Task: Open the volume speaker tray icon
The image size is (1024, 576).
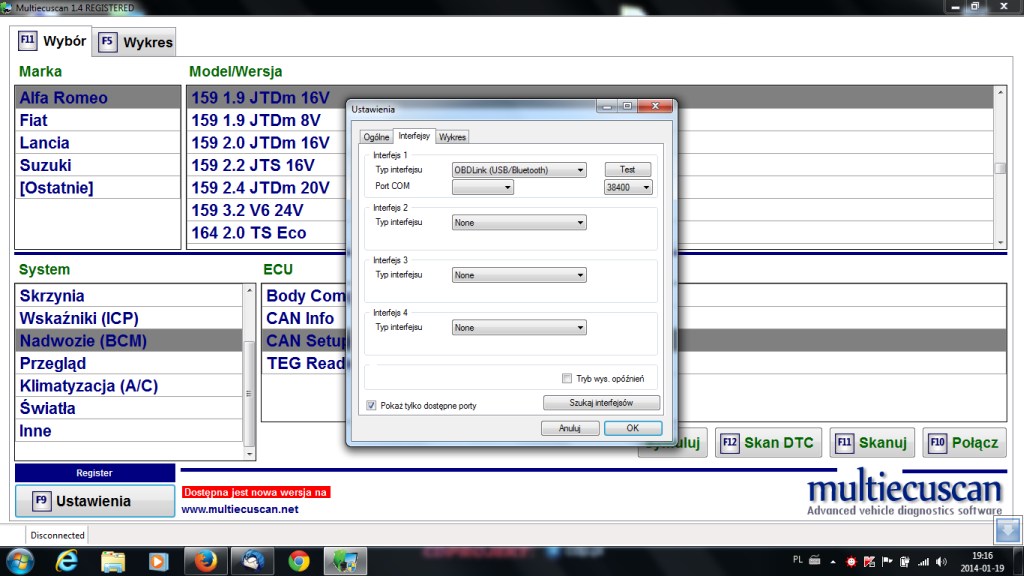Action: (x=941, y=562)
